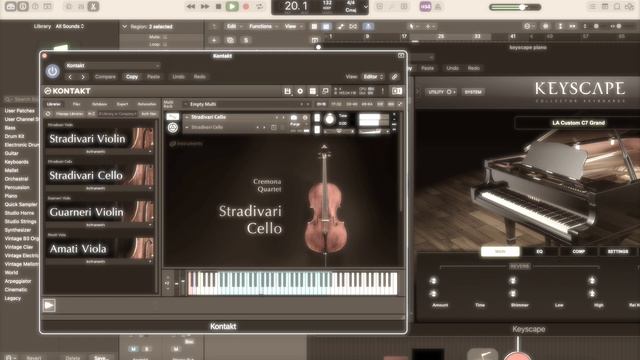This screenshot has width=640, height=360.
Task: Click Logic add track plus button
Action: [214, 40]
